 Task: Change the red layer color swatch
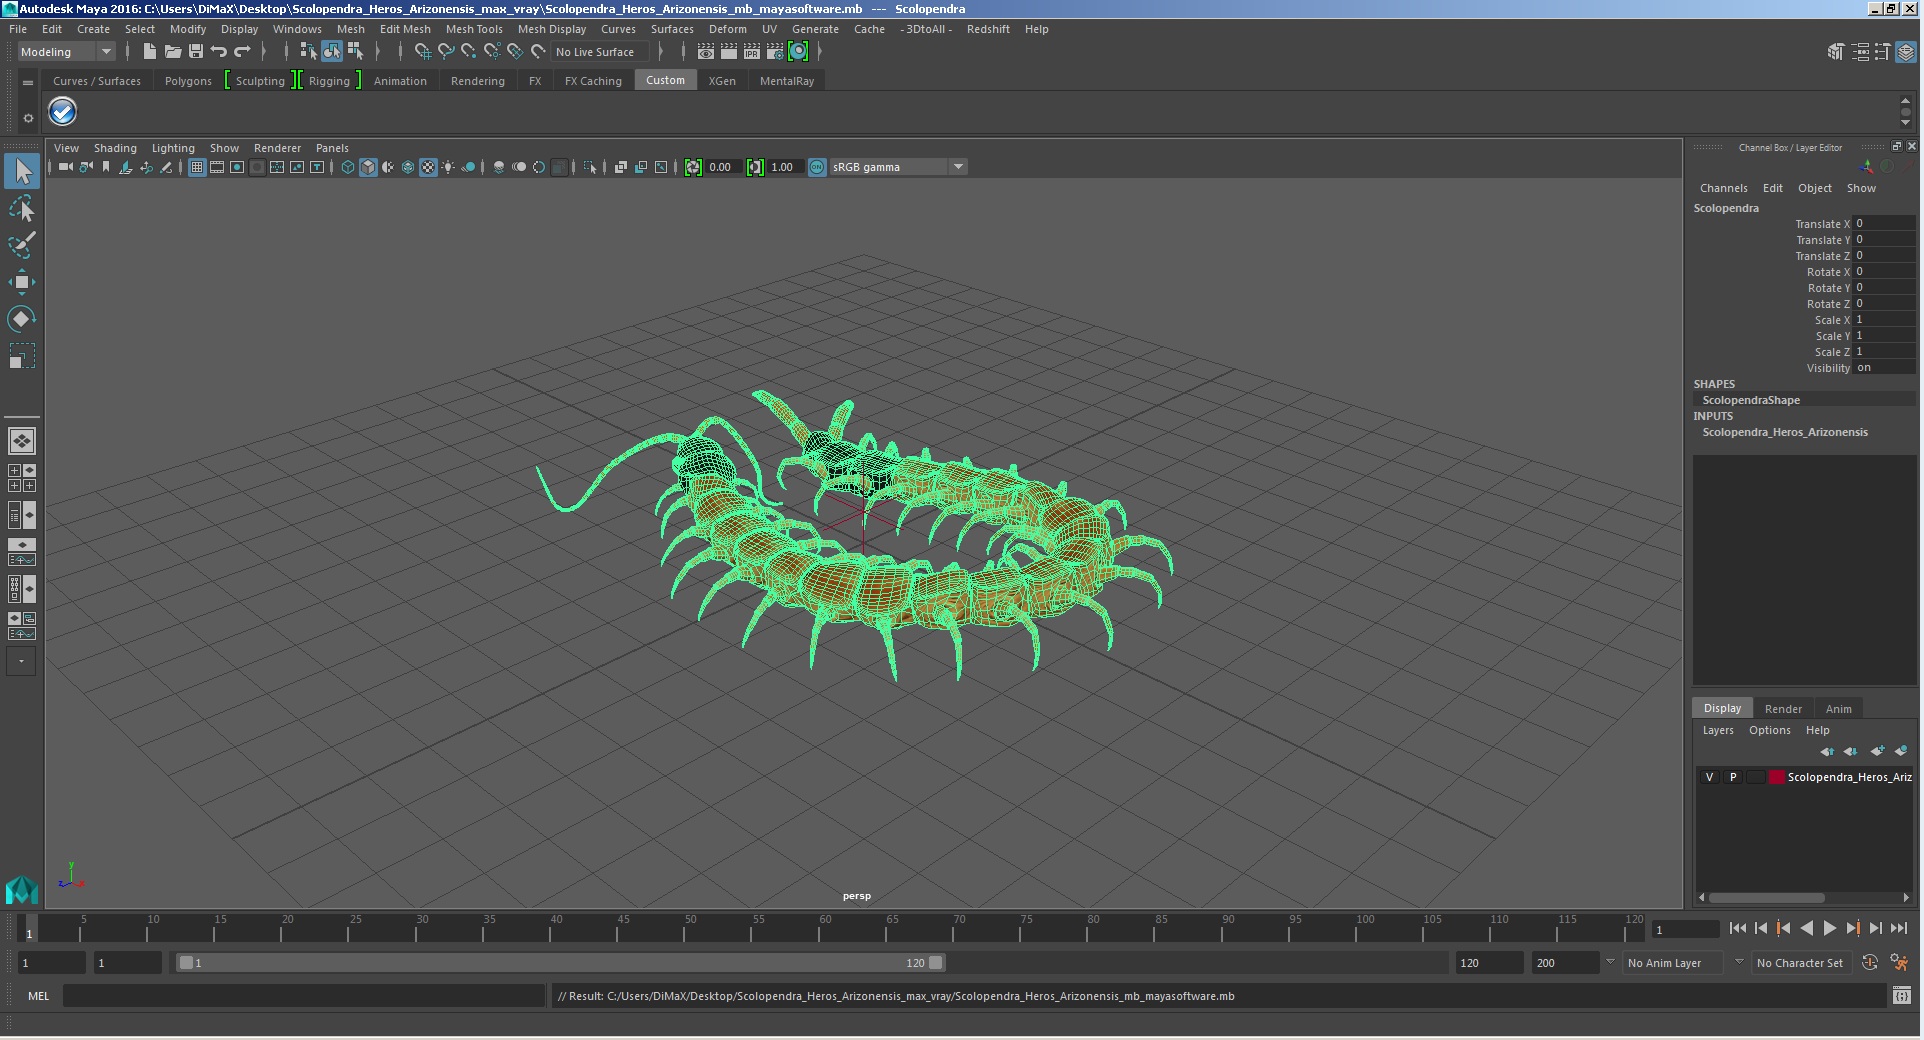click(1777, 777)
